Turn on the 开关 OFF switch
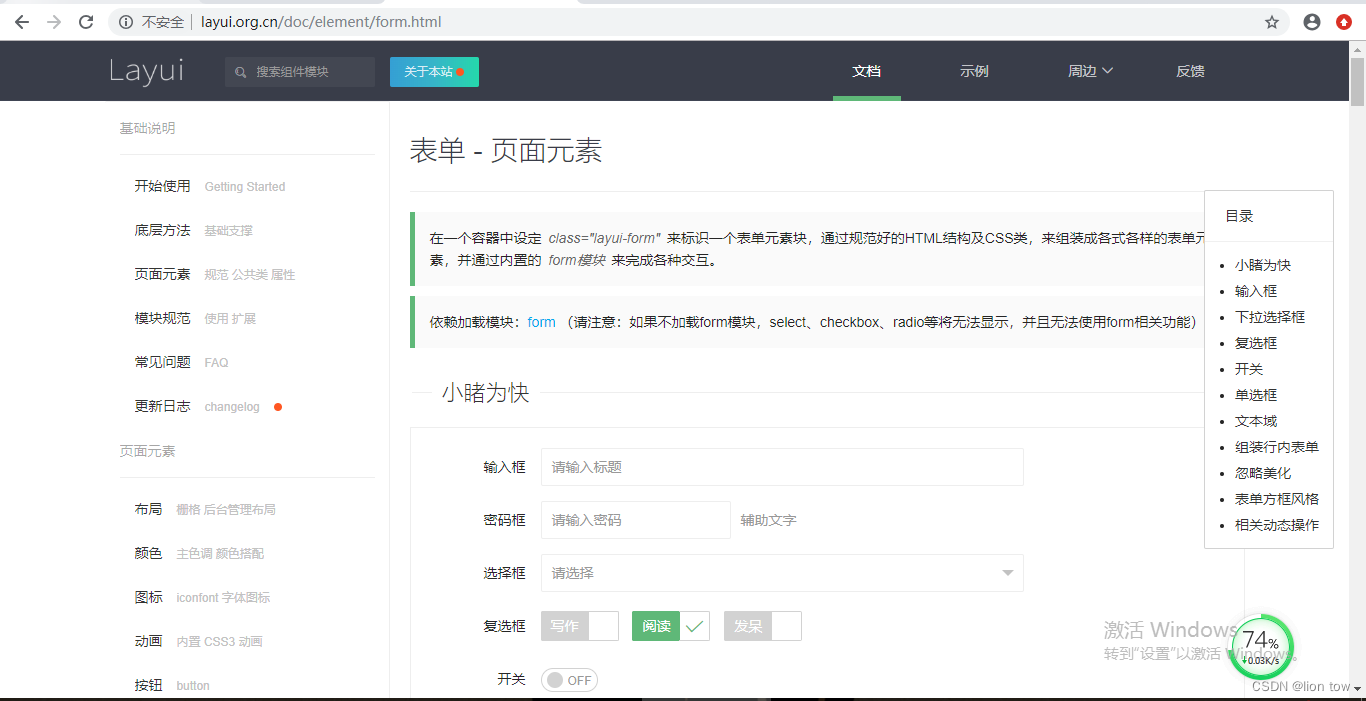Viewport: 1366px width, 701px height. [x=569, y=679]
